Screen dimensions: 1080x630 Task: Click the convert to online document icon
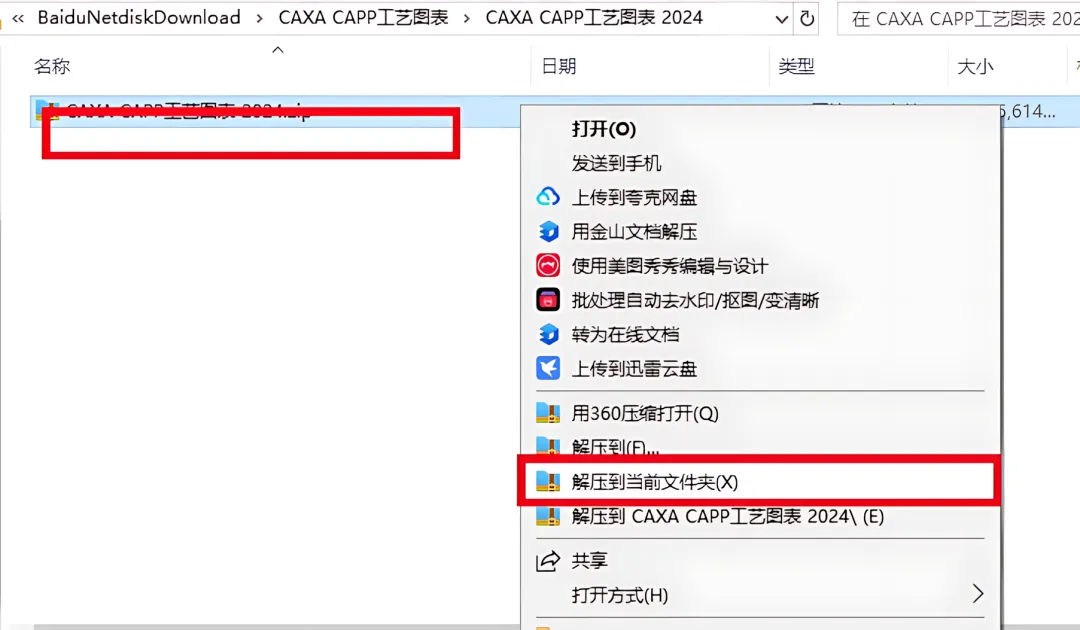pos(548,334)
